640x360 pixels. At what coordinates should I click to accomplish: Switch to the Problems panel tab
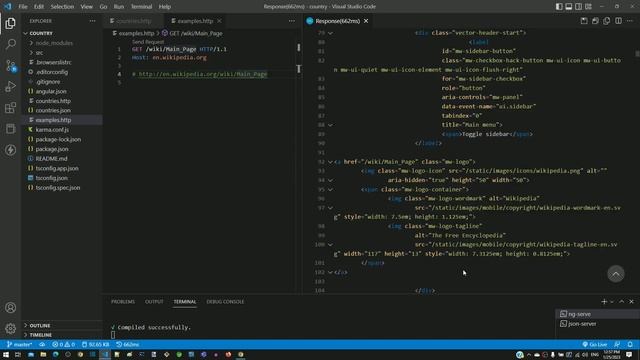123,302
